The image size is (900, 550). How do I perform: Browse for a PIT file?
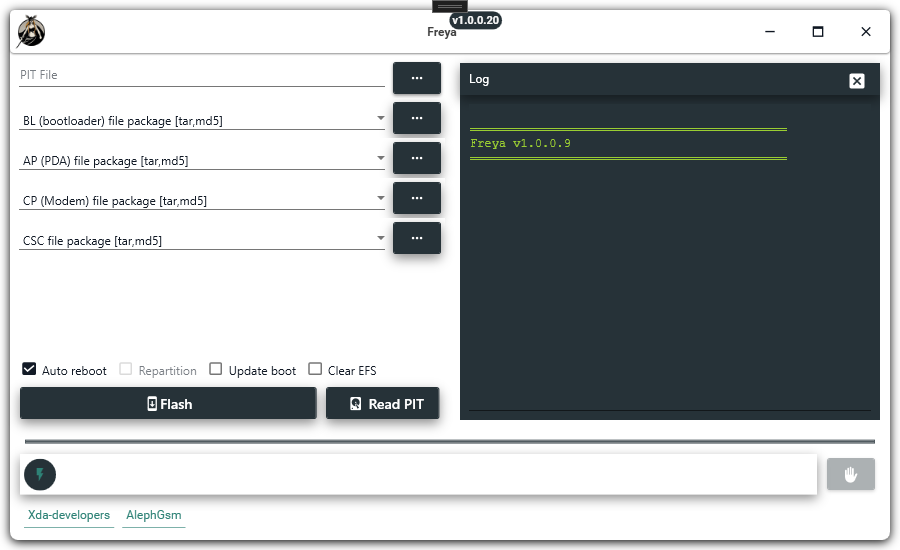417,78
